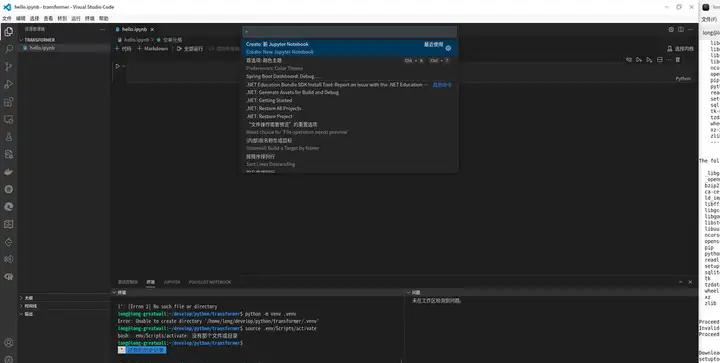The image size is (720, 363).
Task: Switch to the POLYGLOT NOTEBOOK panel tab
Action: coord(210,282)
